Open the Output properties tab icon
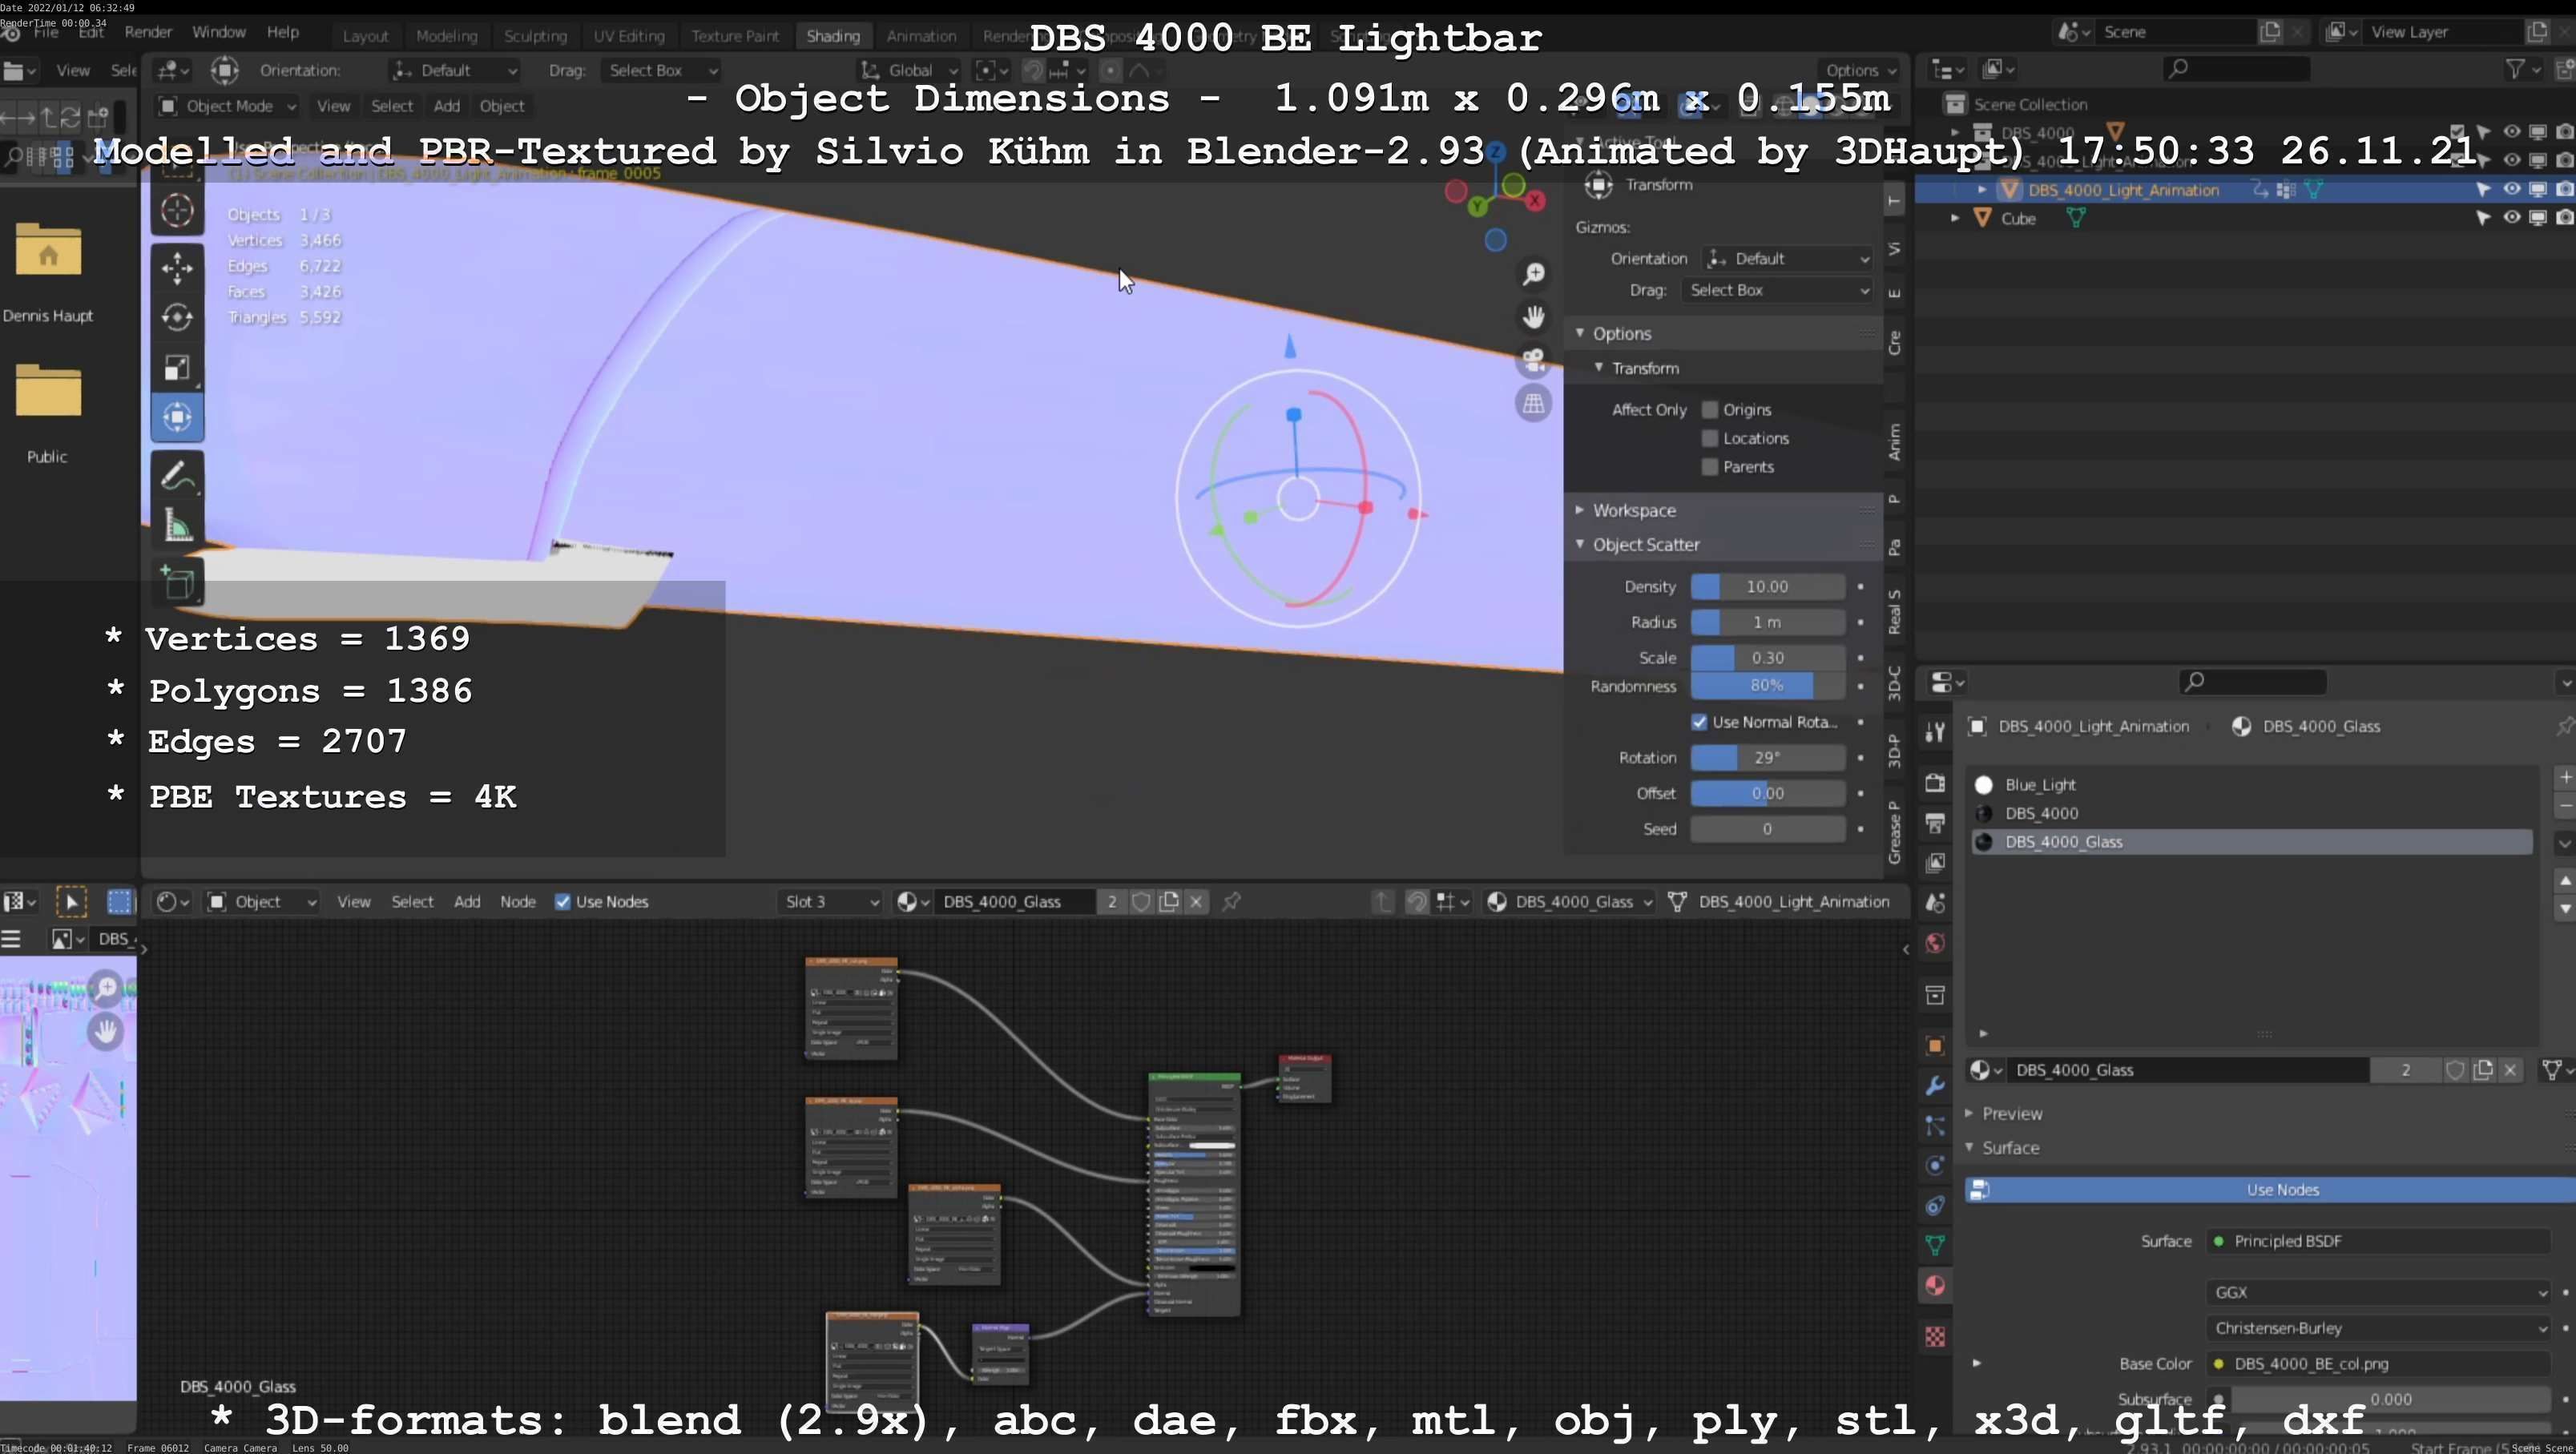The width and height of the screenshot is (2576, 1454). tap(1935, 823)
